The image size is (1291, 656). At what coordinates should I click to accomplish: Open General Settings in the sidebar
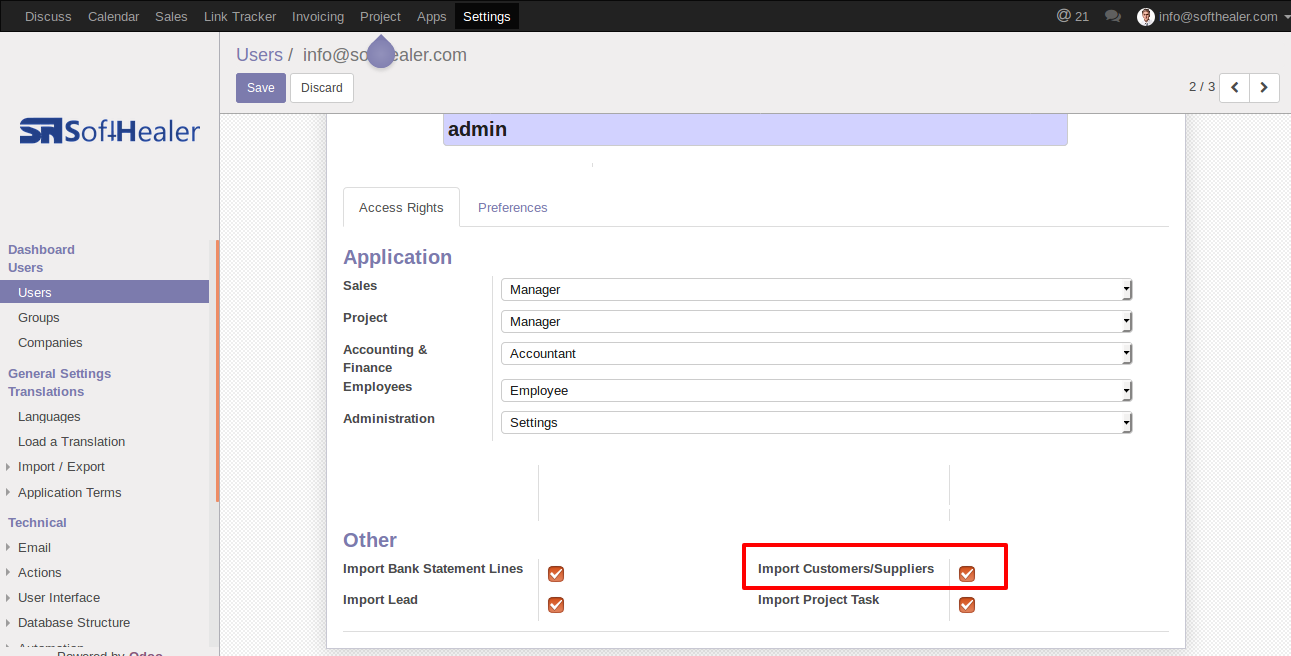click(60, 374)
